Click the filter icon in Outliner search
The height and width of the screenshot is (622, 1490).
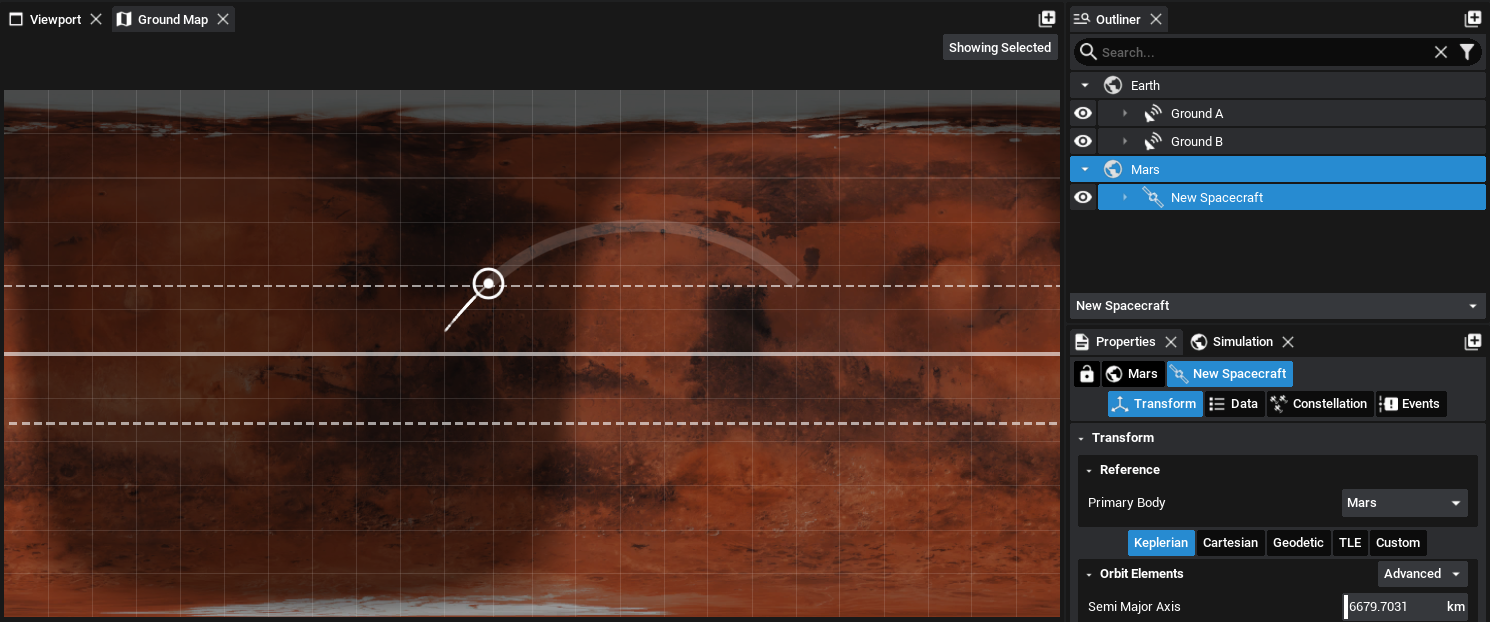pyautogui.click(x=1466, y=52)
